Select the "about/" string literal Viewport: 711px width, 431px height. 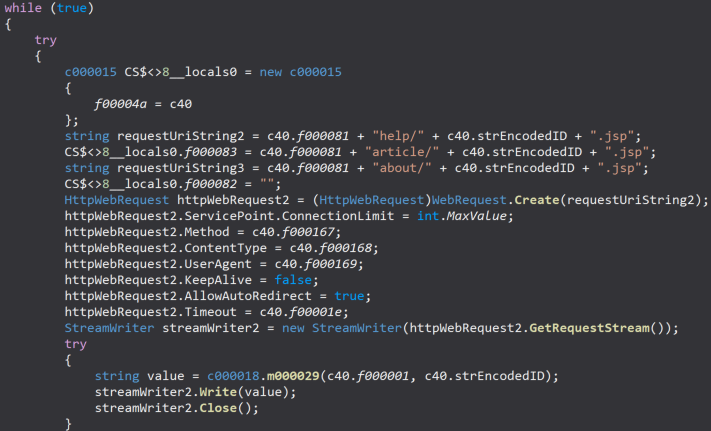pos(402,168)
